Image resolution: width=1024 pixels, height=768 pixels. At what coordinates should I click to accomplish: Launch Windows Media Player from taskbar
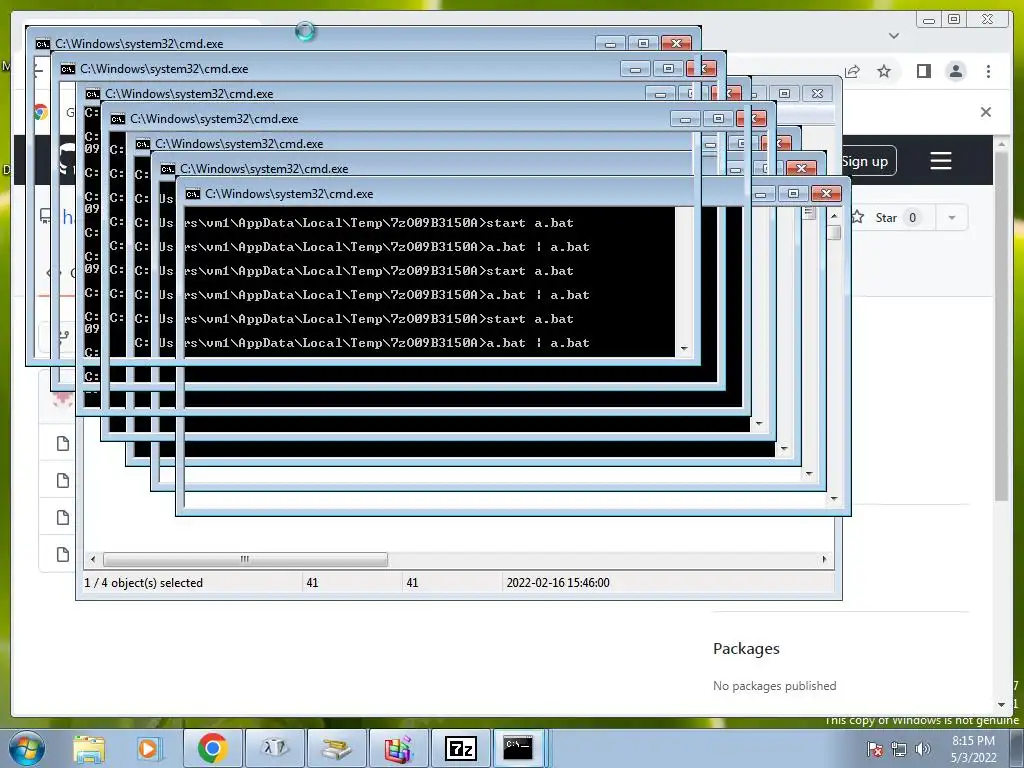tap(148, 748)
